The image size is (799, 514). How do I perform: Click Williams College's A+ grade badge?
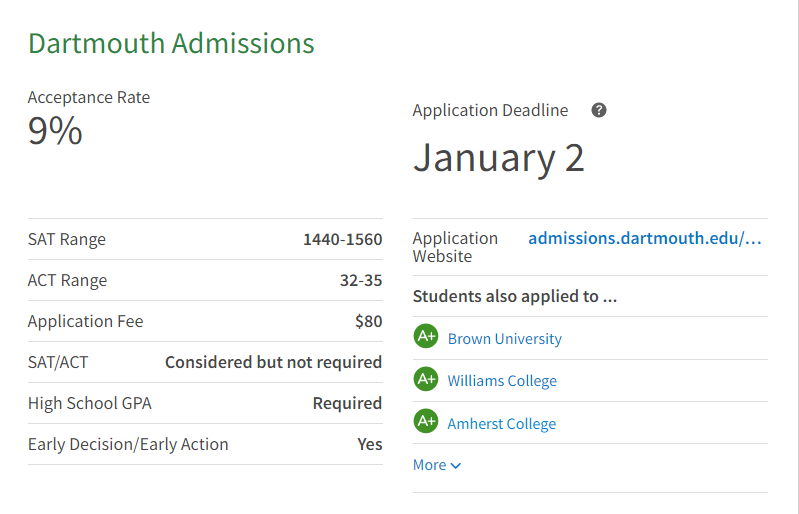click(426, 380)
